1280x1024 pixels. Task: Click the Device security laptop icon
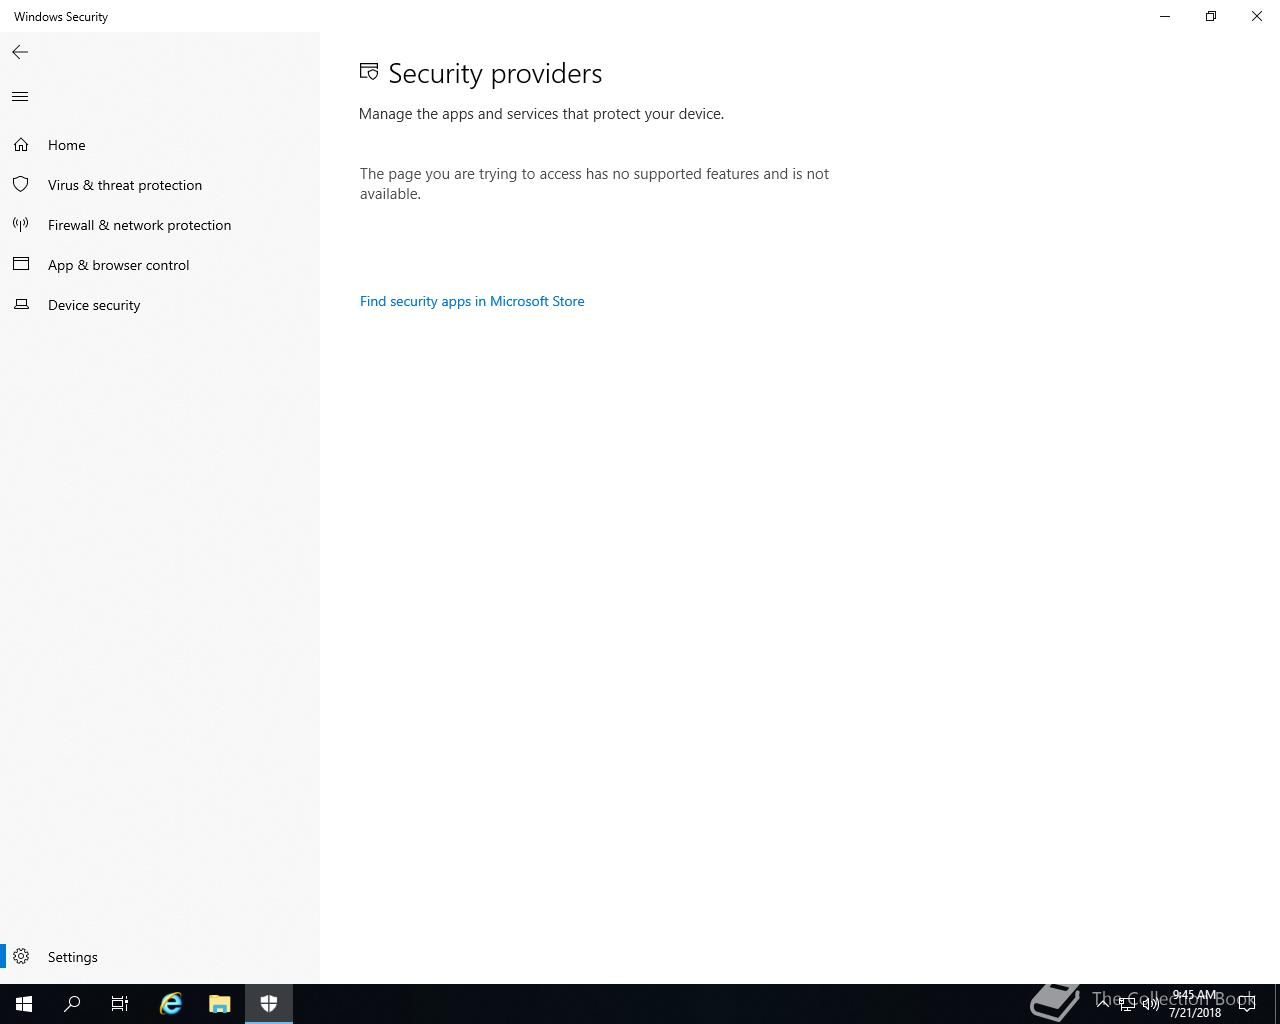tap(21, 304)
